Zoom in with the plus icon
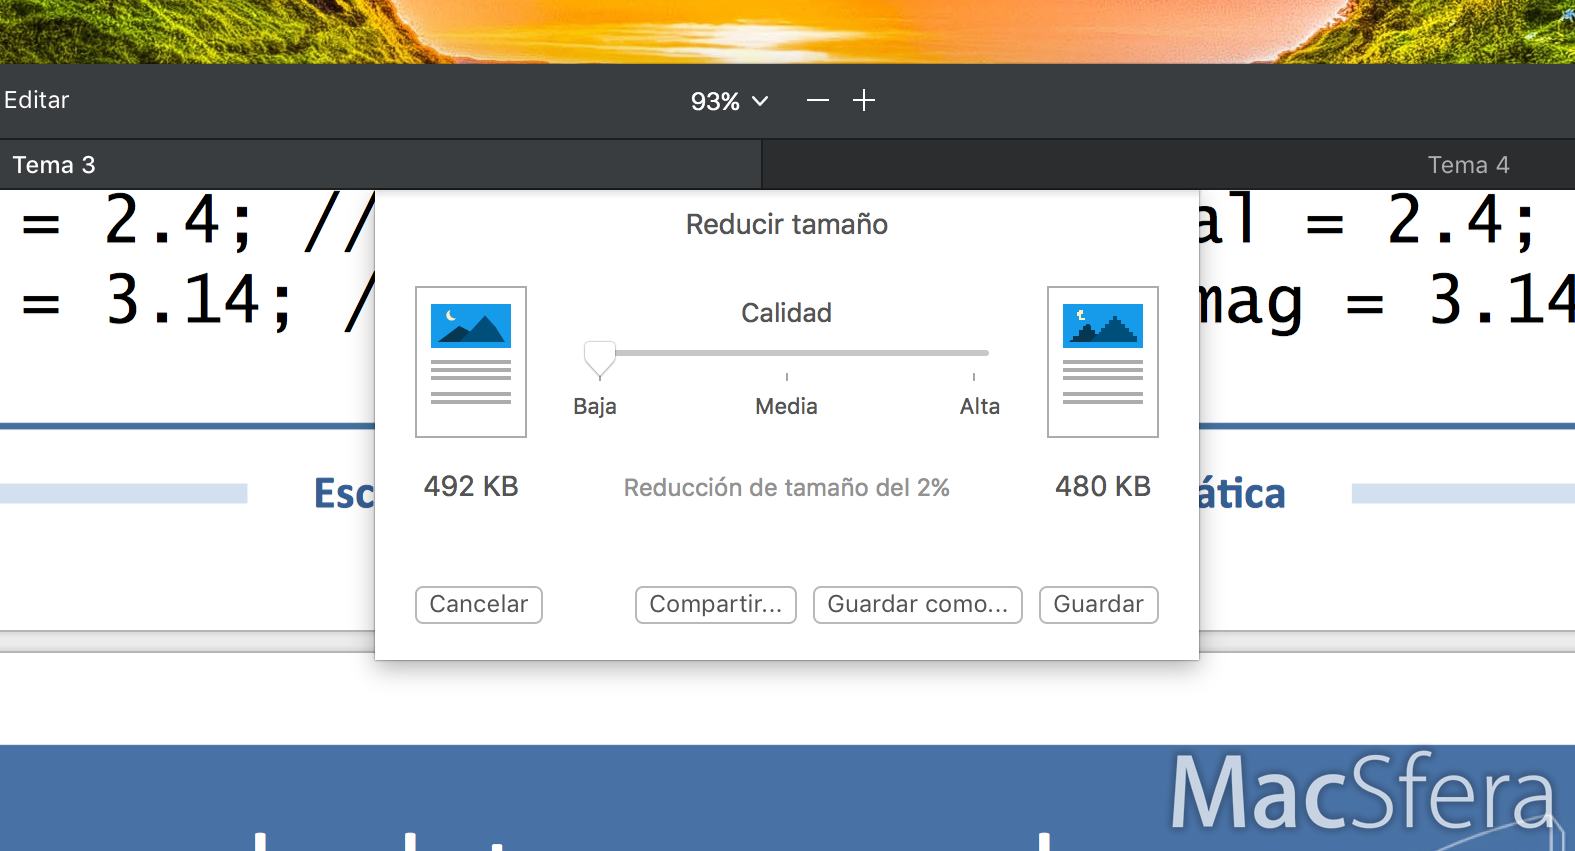This screenshot has height=851, width=1575. 864,101
